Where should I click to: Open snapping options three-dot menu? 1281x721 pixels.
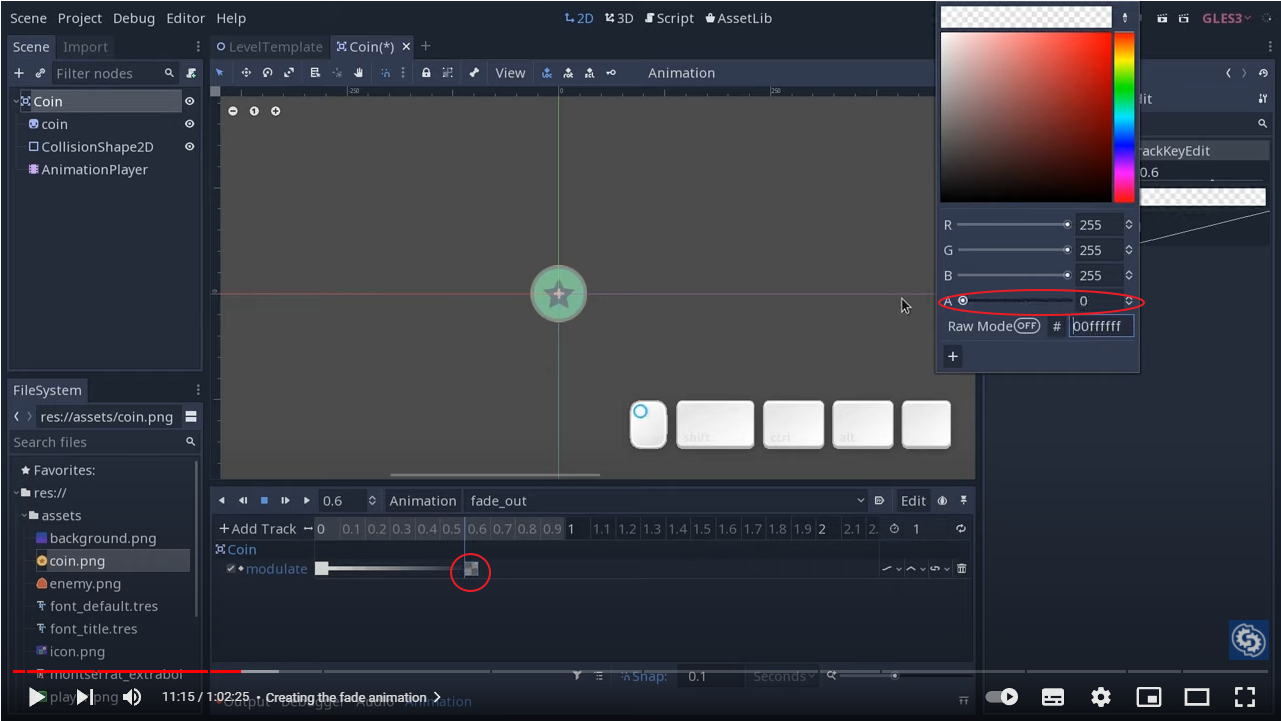point(404,73)
